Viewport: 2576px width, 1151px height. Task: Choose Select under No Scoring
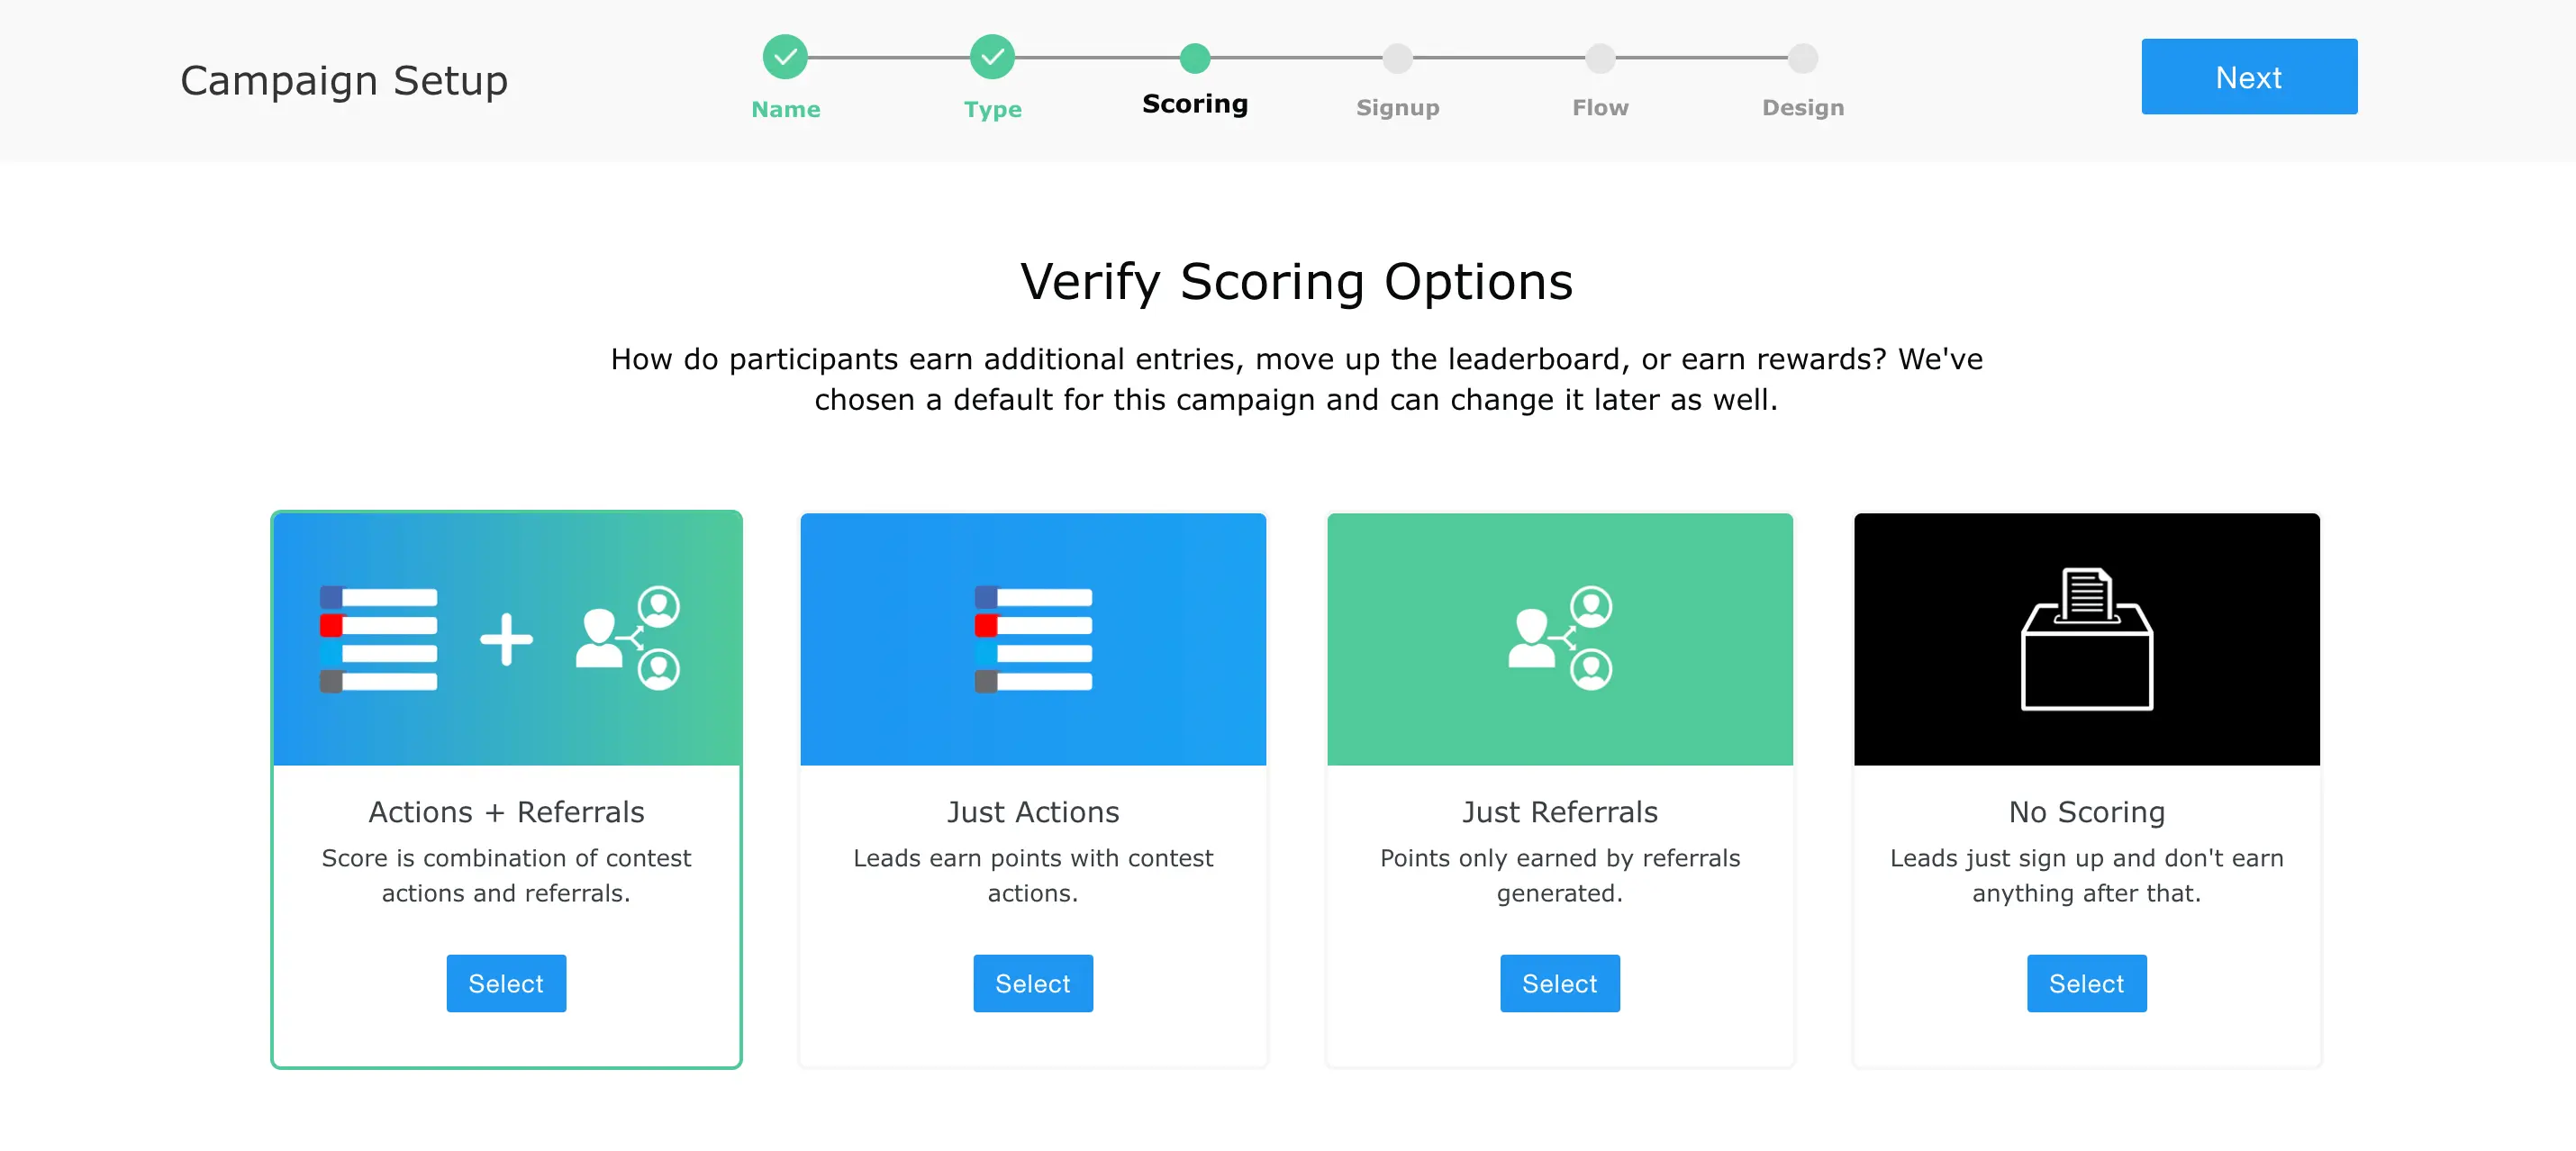tap(2086, 983)
